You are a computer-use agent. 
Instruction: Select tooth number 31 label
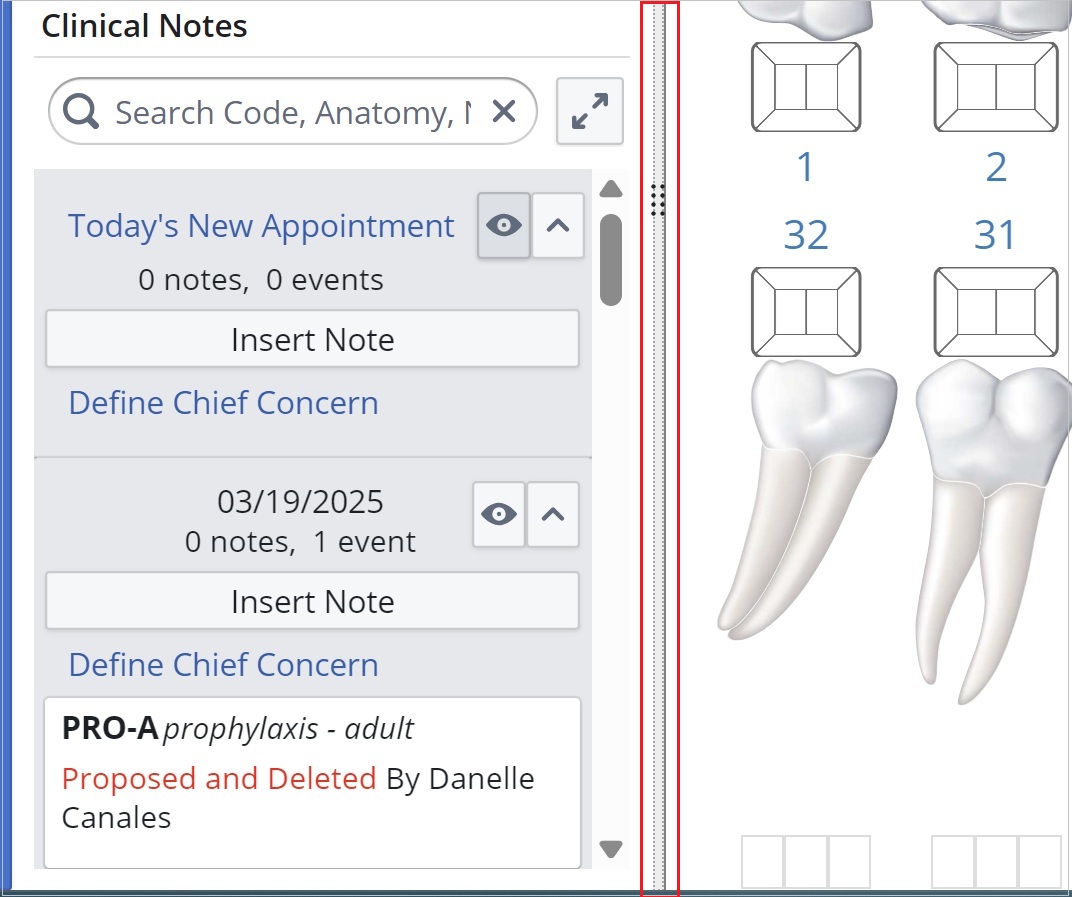(x=995, y=235)
